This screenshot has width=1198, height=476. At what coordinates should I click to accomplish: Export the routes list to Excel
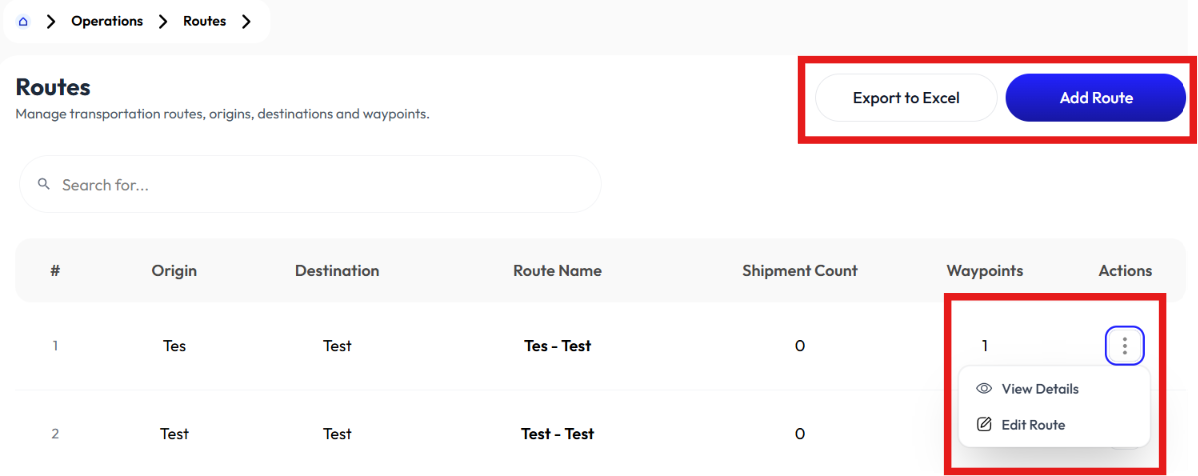(906, 98)
